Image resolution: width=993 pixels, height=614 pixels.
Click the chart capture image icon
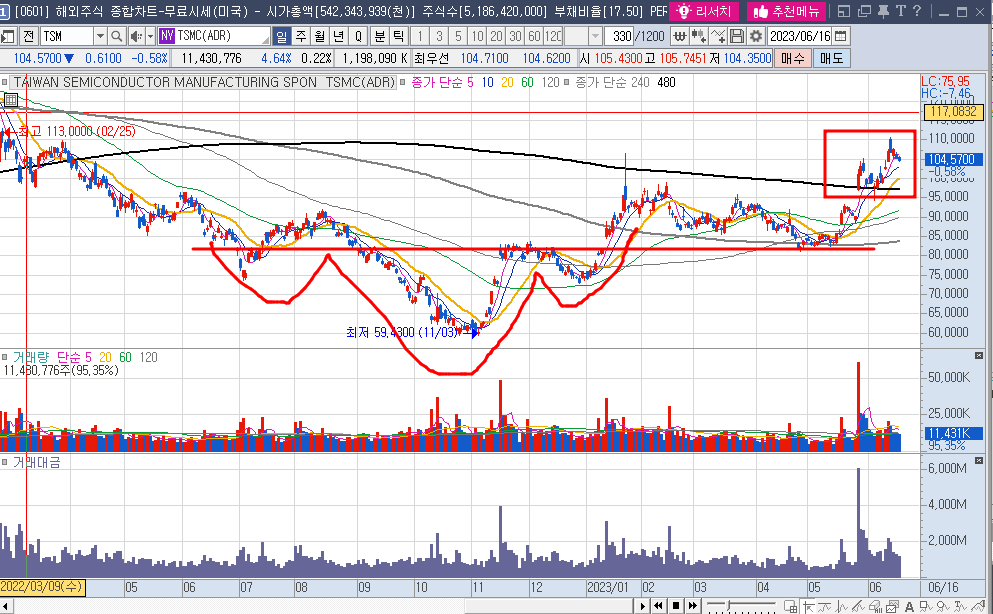tap(892, 606)
